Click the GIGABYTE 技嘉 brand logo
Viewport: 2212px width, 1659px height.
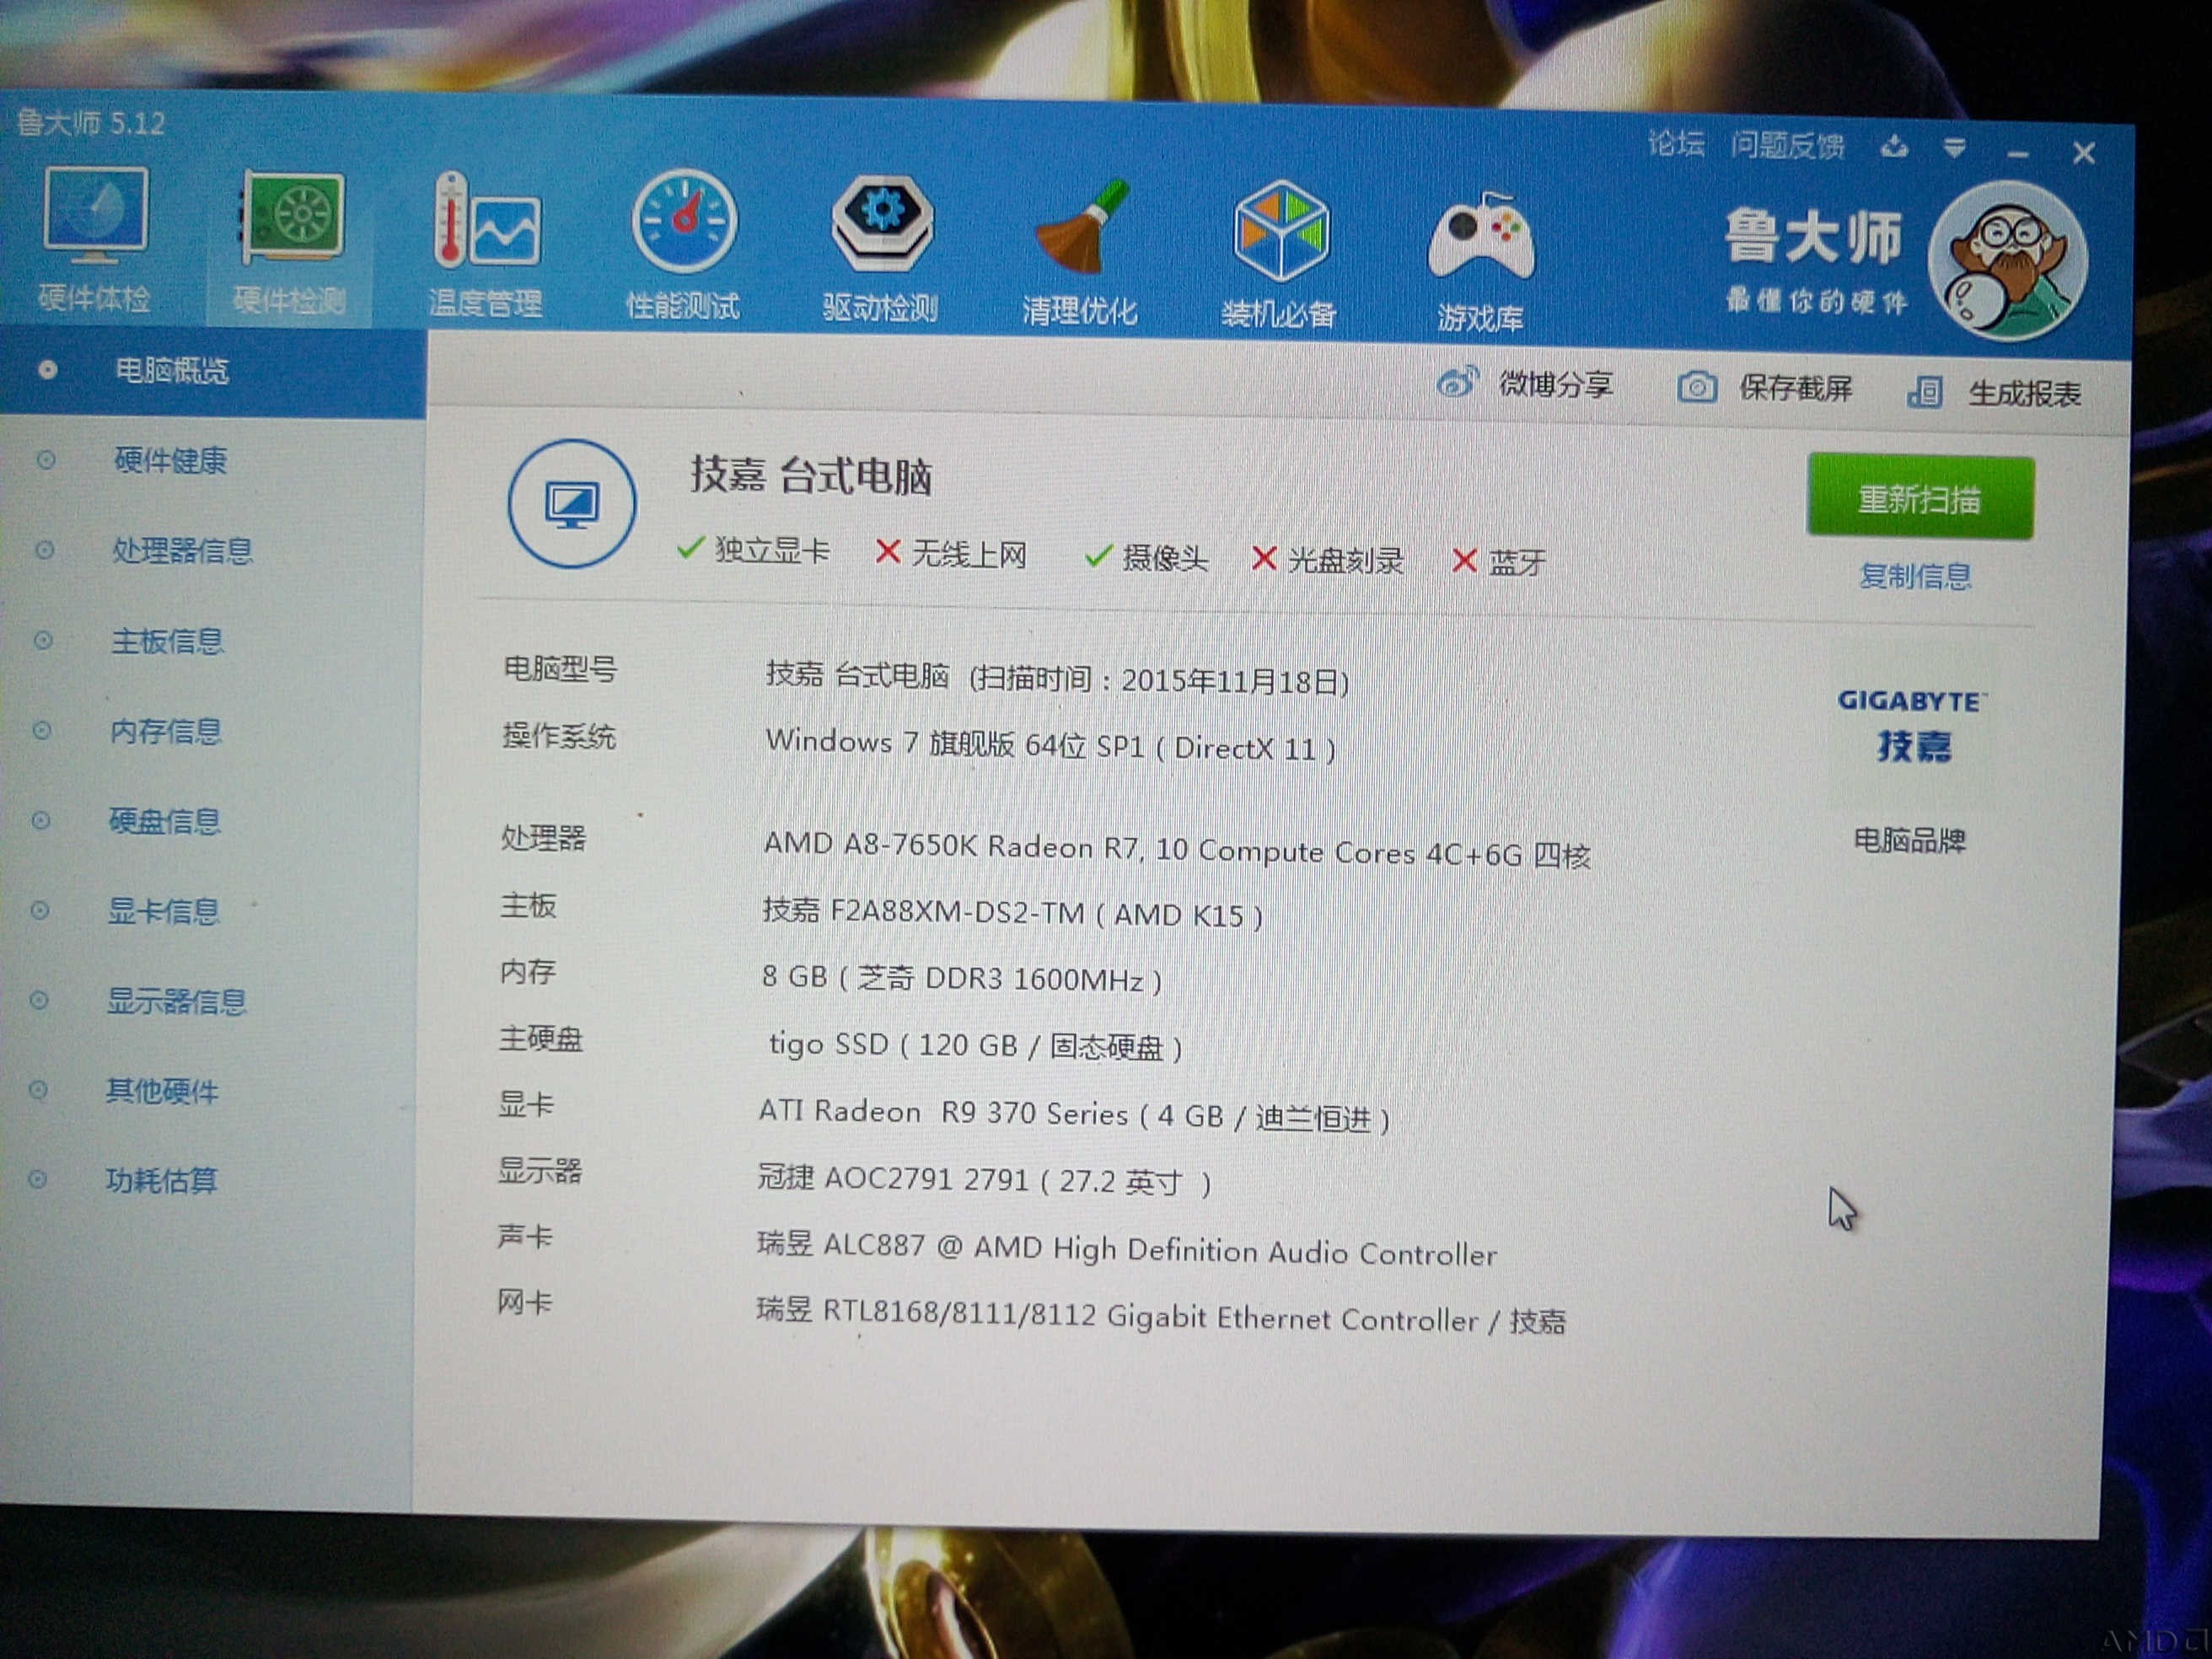coord(1912,726)
